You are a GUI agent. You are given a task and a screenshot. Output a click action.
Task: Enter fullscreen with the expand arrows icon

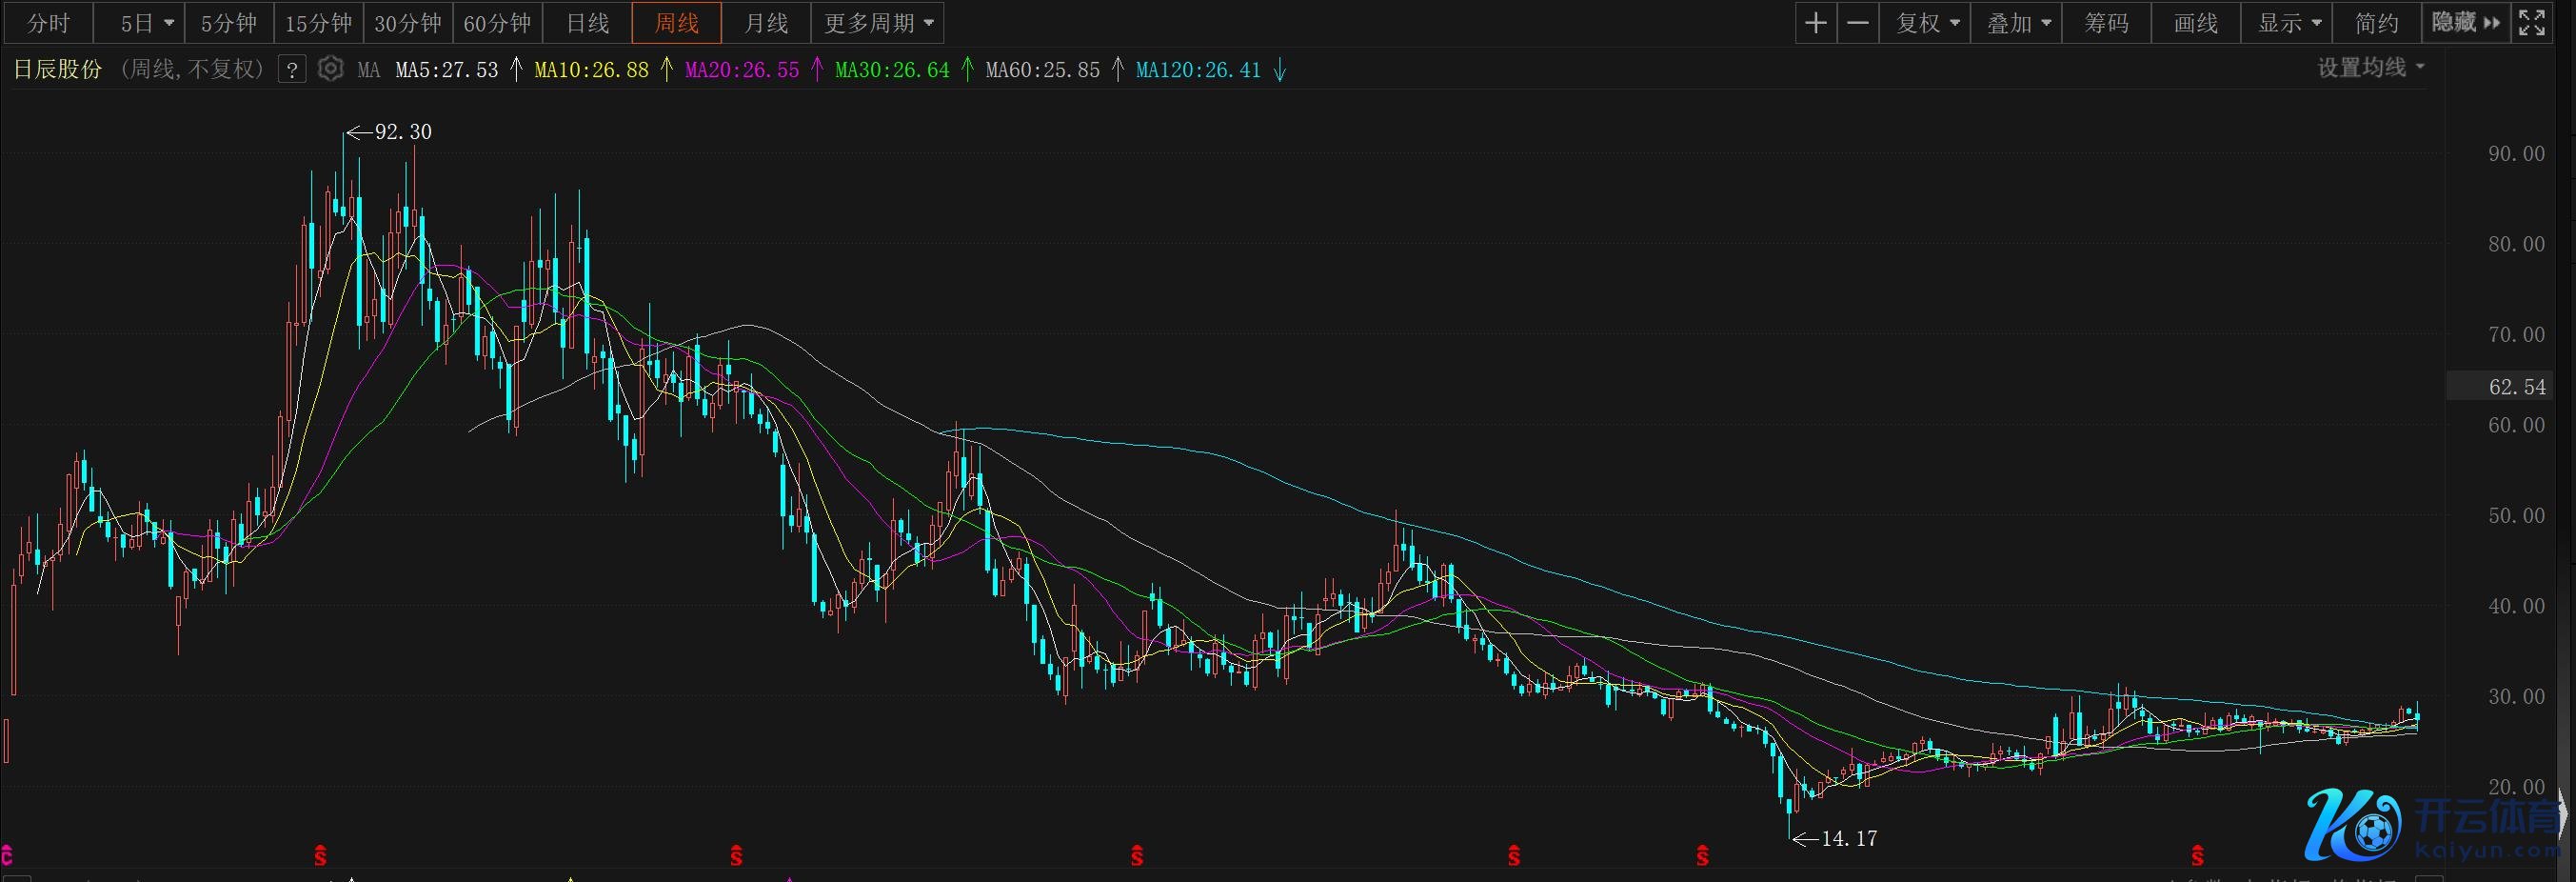pyautogui.click(x=2532, y=23)
